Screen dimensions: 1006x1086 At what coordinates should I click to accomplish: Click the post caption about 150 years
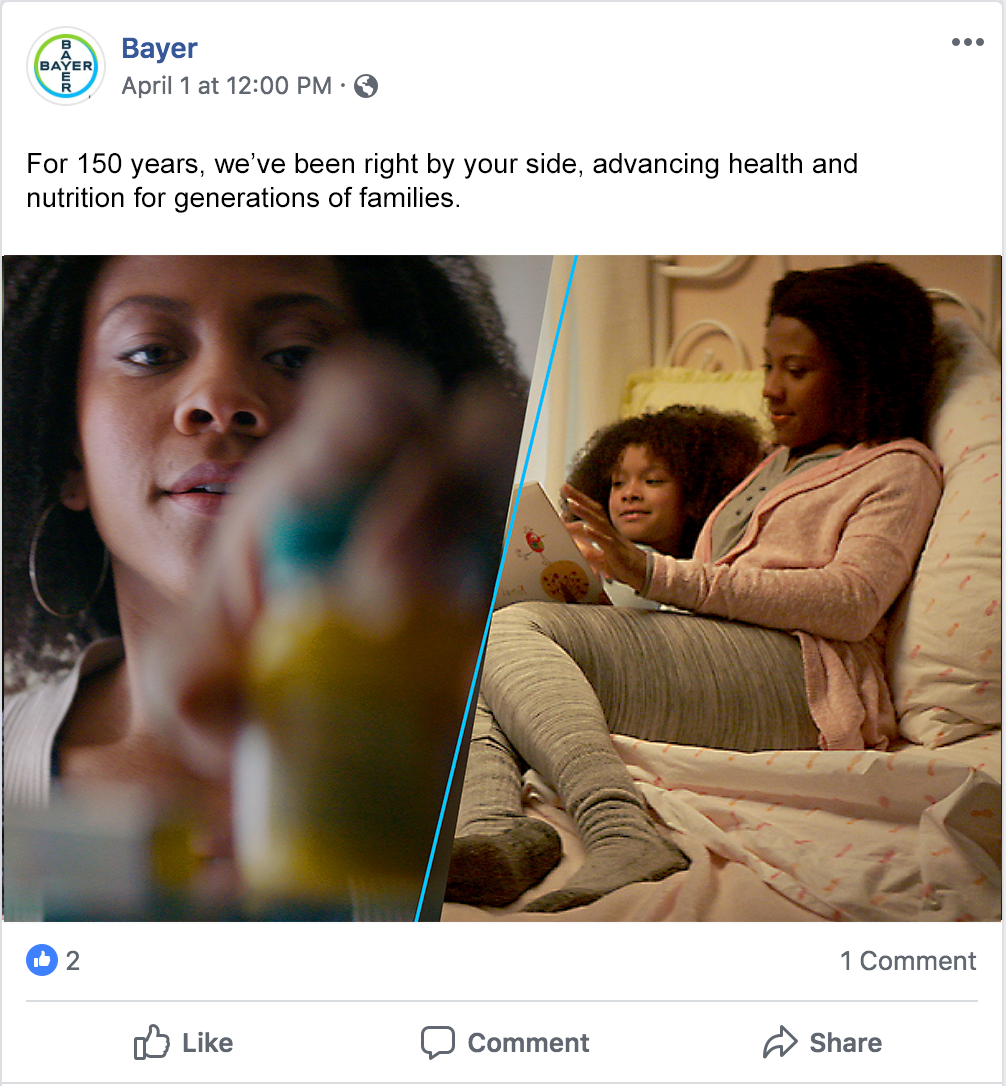click(x=442, y=181)
